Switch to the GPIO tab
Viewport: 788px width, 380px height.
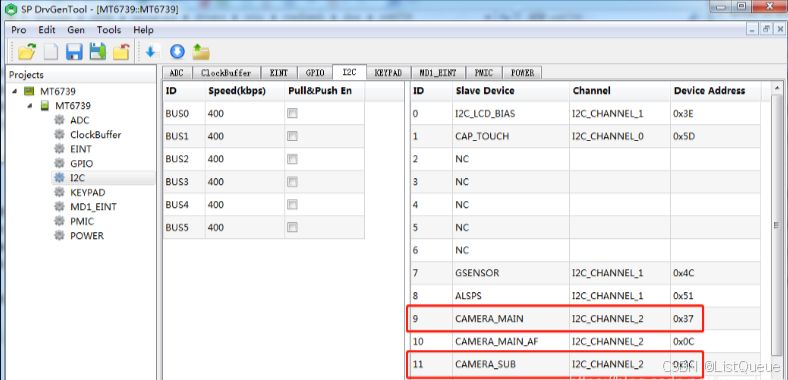315,73
